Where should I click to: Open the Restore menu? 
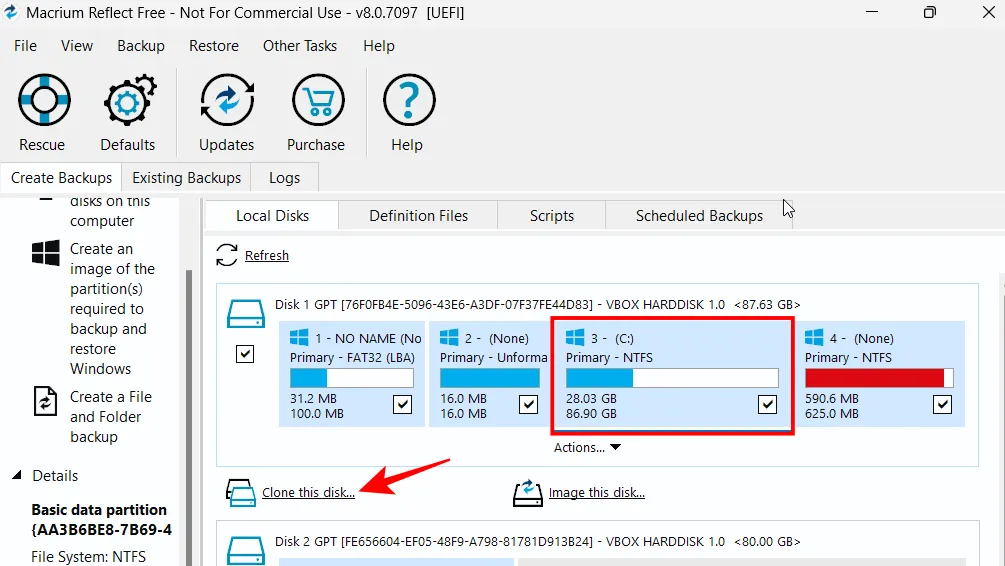[x=214, y=46]
